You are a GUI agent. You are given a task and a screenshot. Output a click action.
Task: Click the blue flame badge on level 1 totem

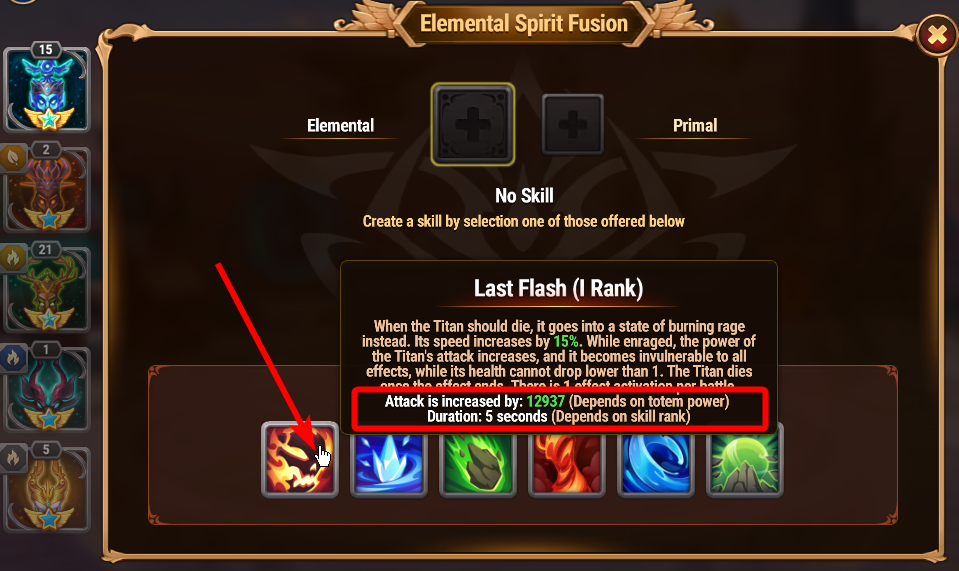13,358
